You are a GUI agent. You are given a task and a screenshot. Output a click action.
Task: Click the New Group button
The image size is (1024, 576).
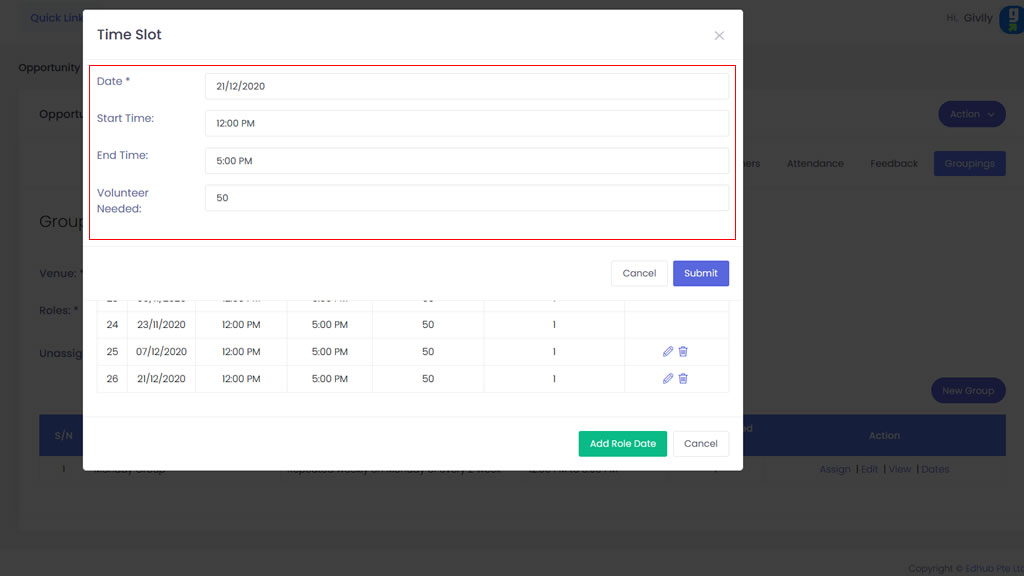[x=967, y=391]
